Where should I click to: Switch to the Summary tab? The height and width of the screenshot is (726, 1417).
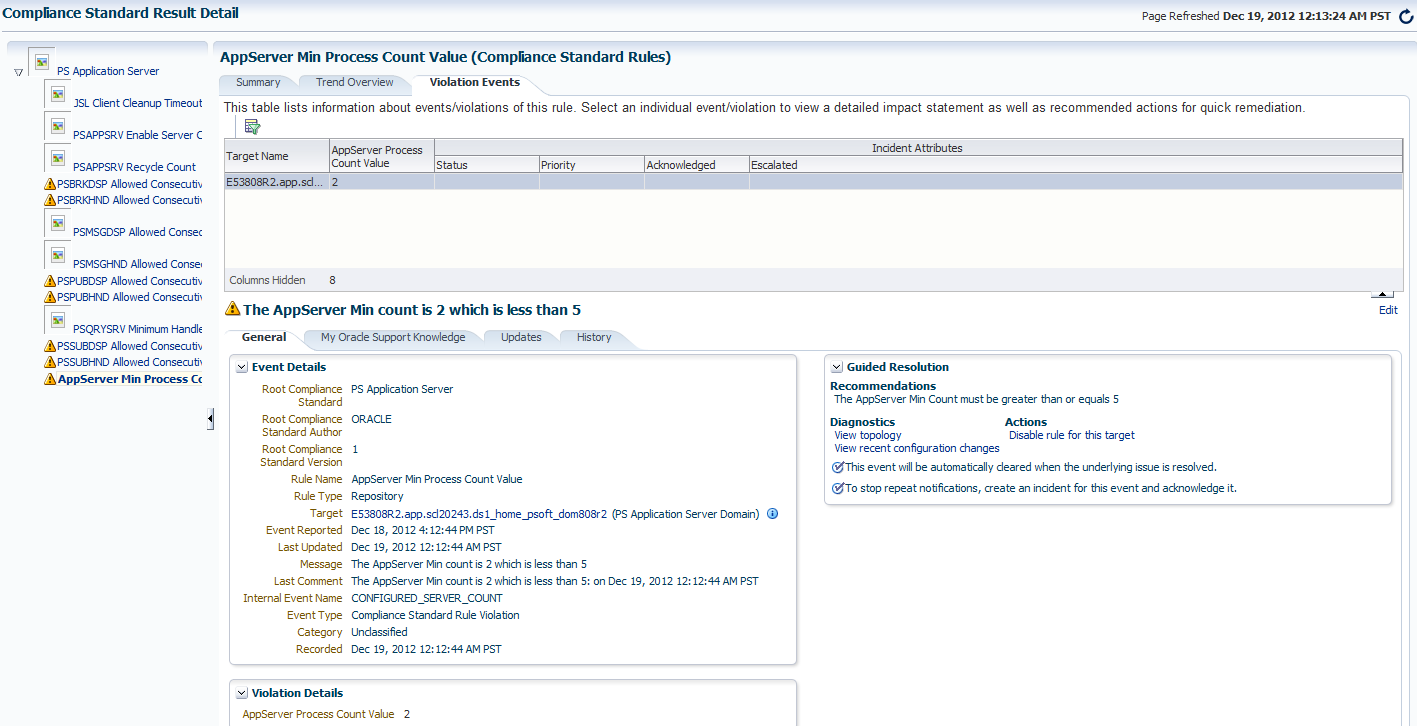tap(258, 82)
